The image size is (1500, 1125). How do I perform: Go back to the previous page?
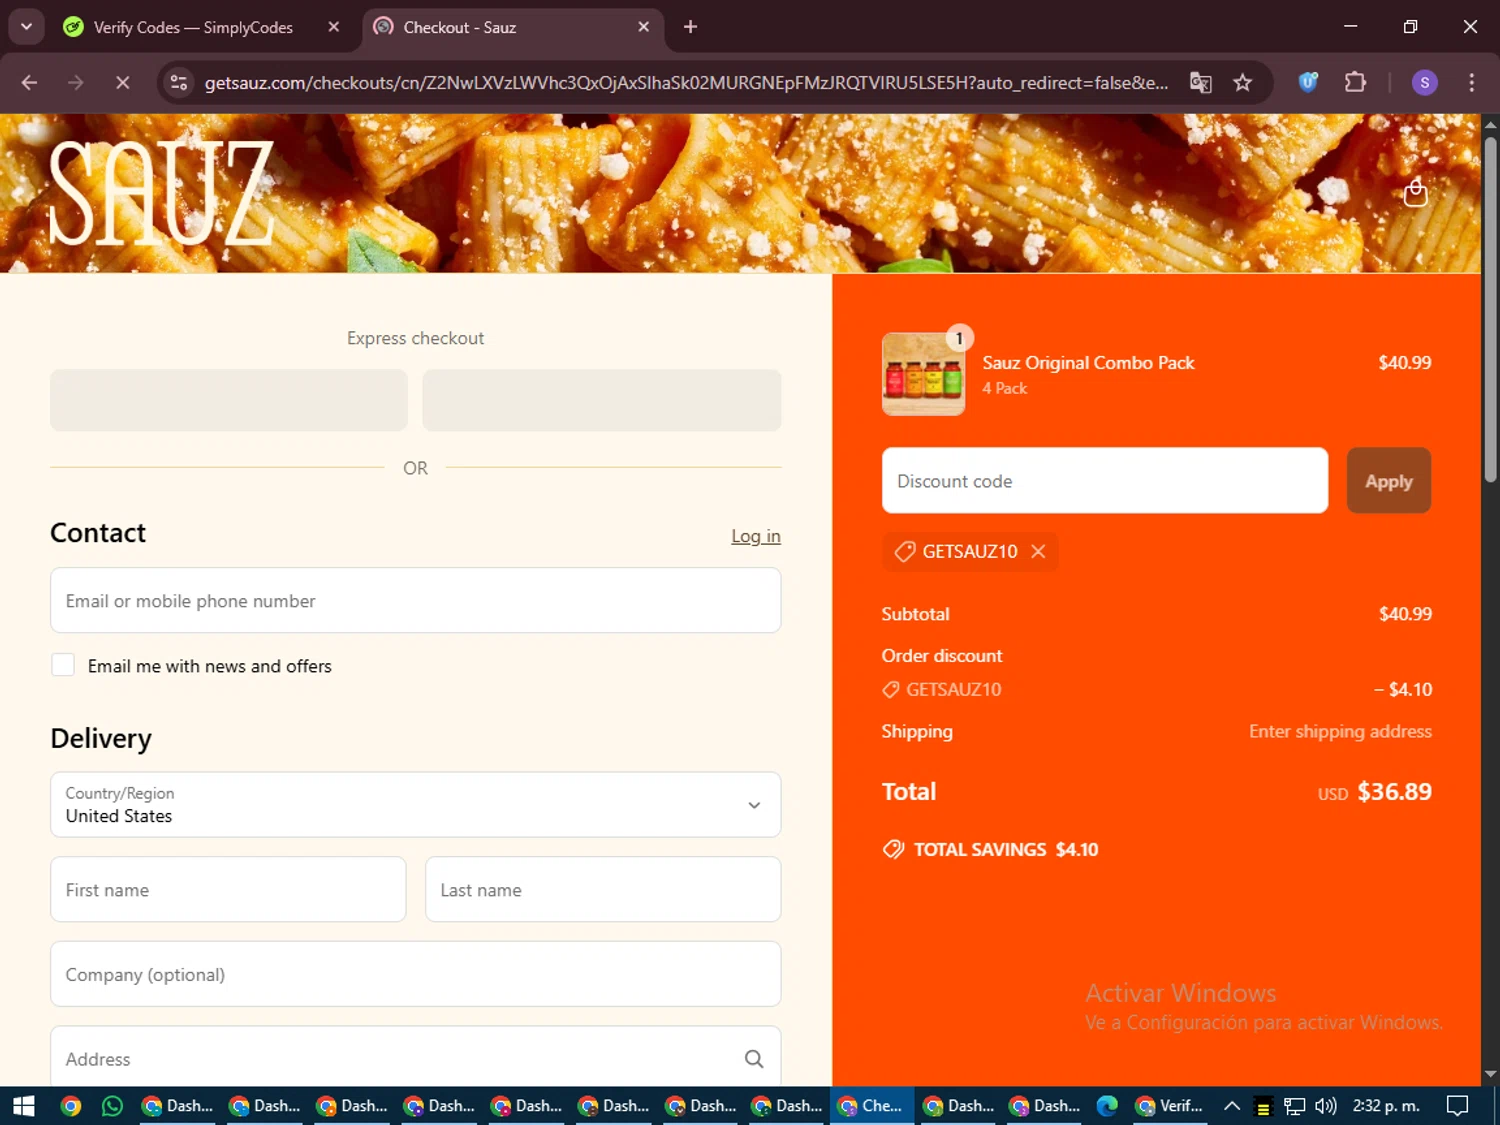coord(29,83)
